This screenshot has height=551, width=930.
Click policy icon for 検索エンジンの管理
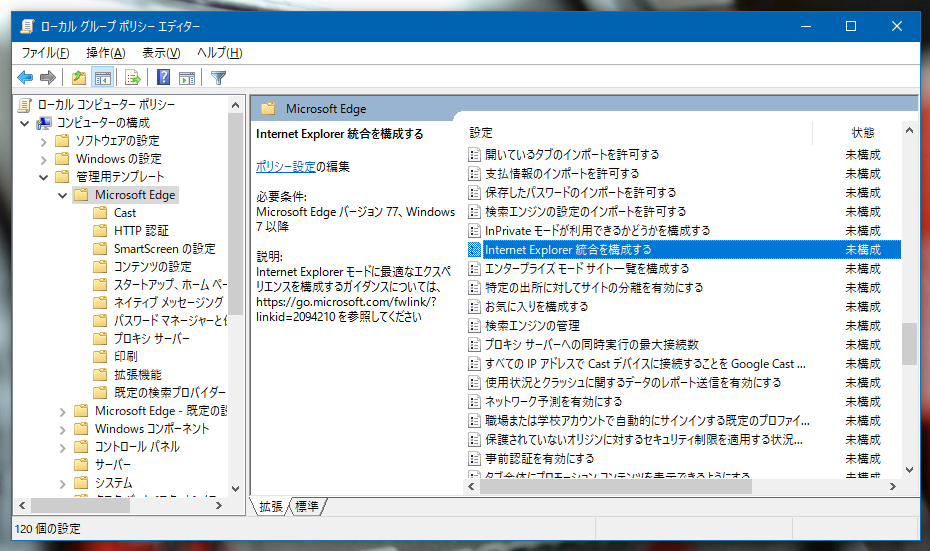coord(474,326)
